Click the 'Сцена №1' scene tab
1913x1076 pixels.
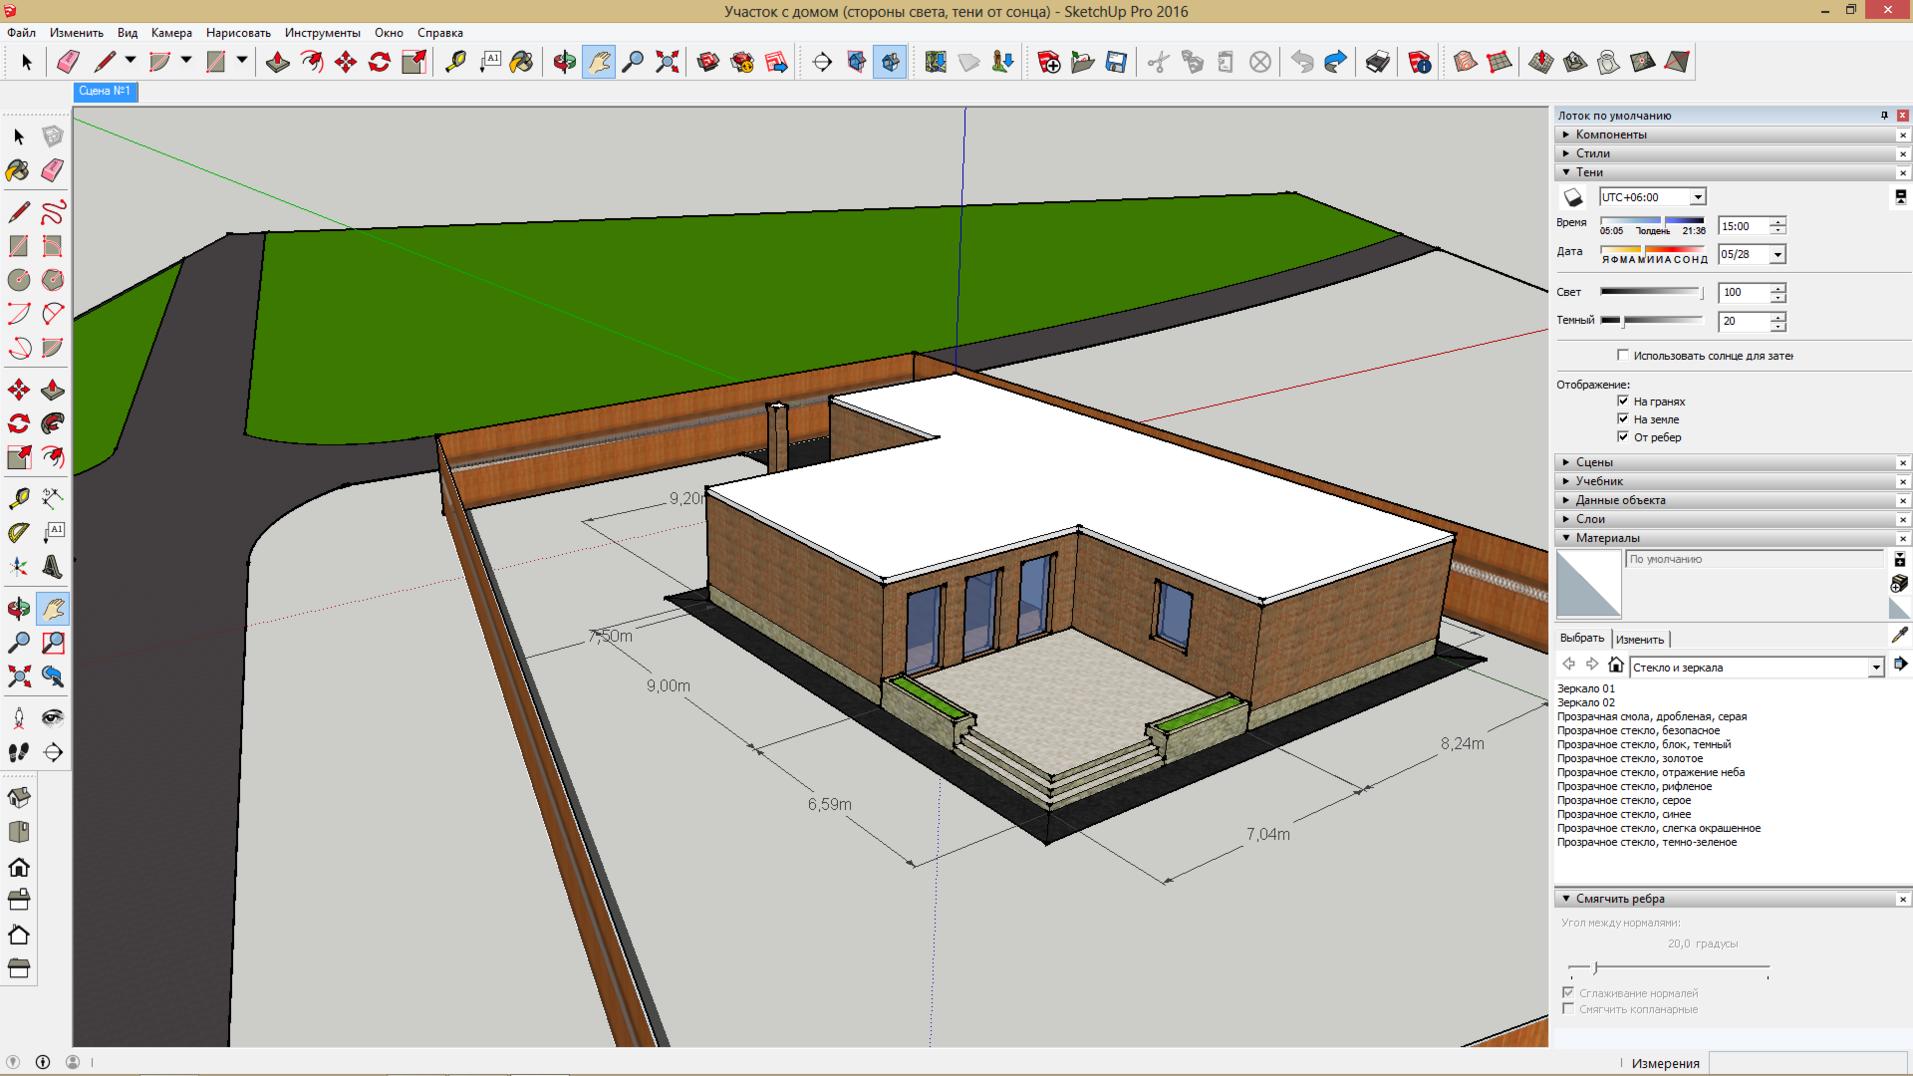click(105, 91)
